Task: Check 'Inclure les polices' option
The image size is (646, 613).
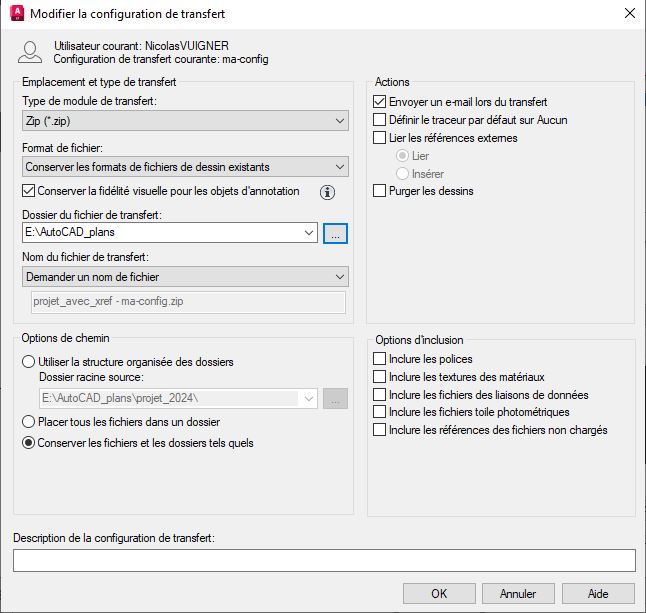Action: tap(380, 359)
